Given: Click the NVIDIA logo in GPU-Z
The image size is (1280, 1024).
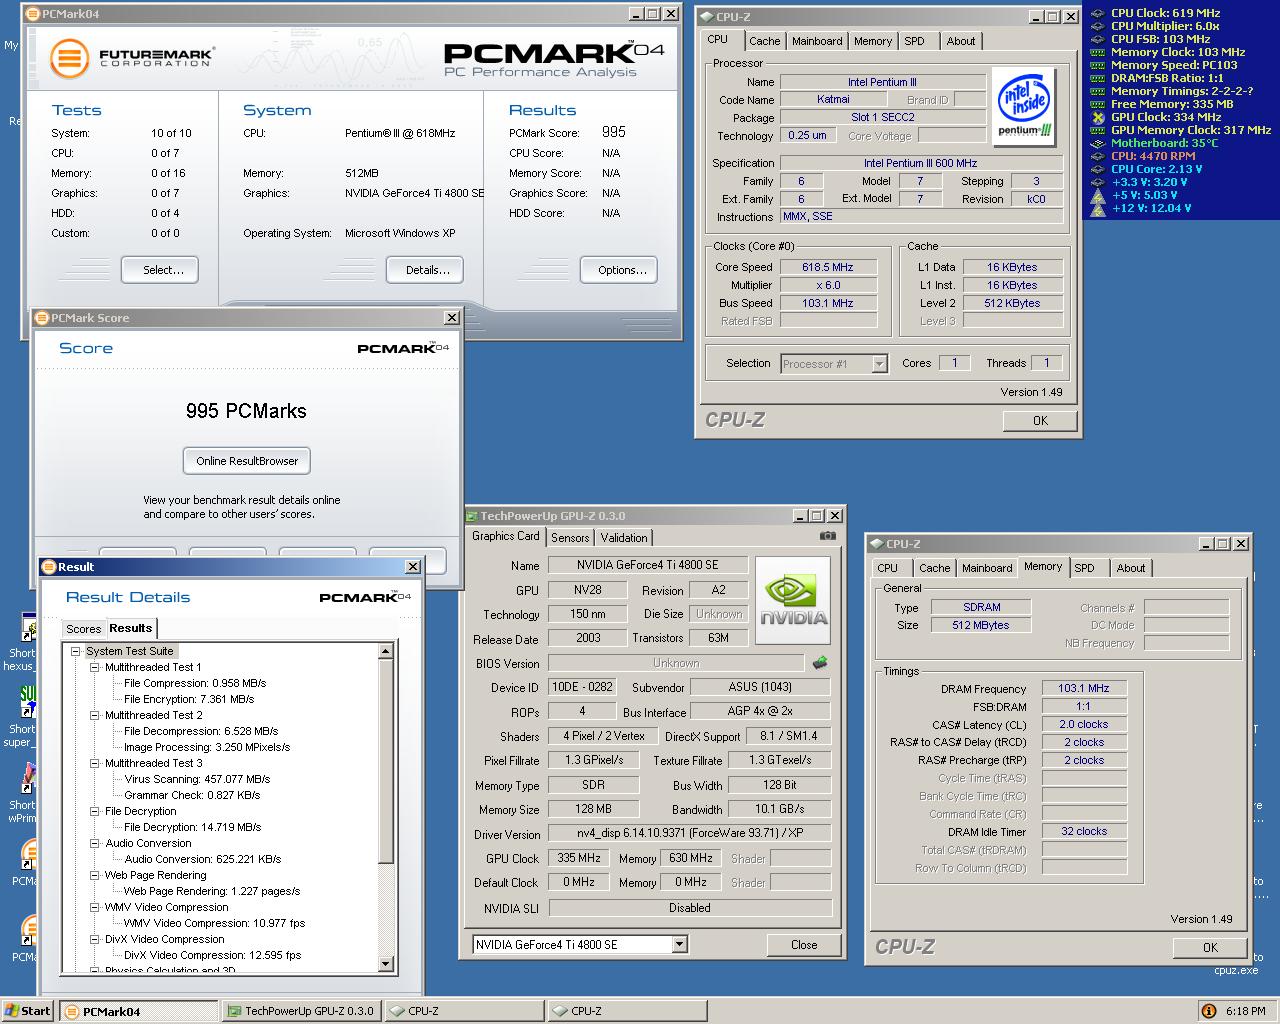Looking at the screenshot, I should point(792,601).
